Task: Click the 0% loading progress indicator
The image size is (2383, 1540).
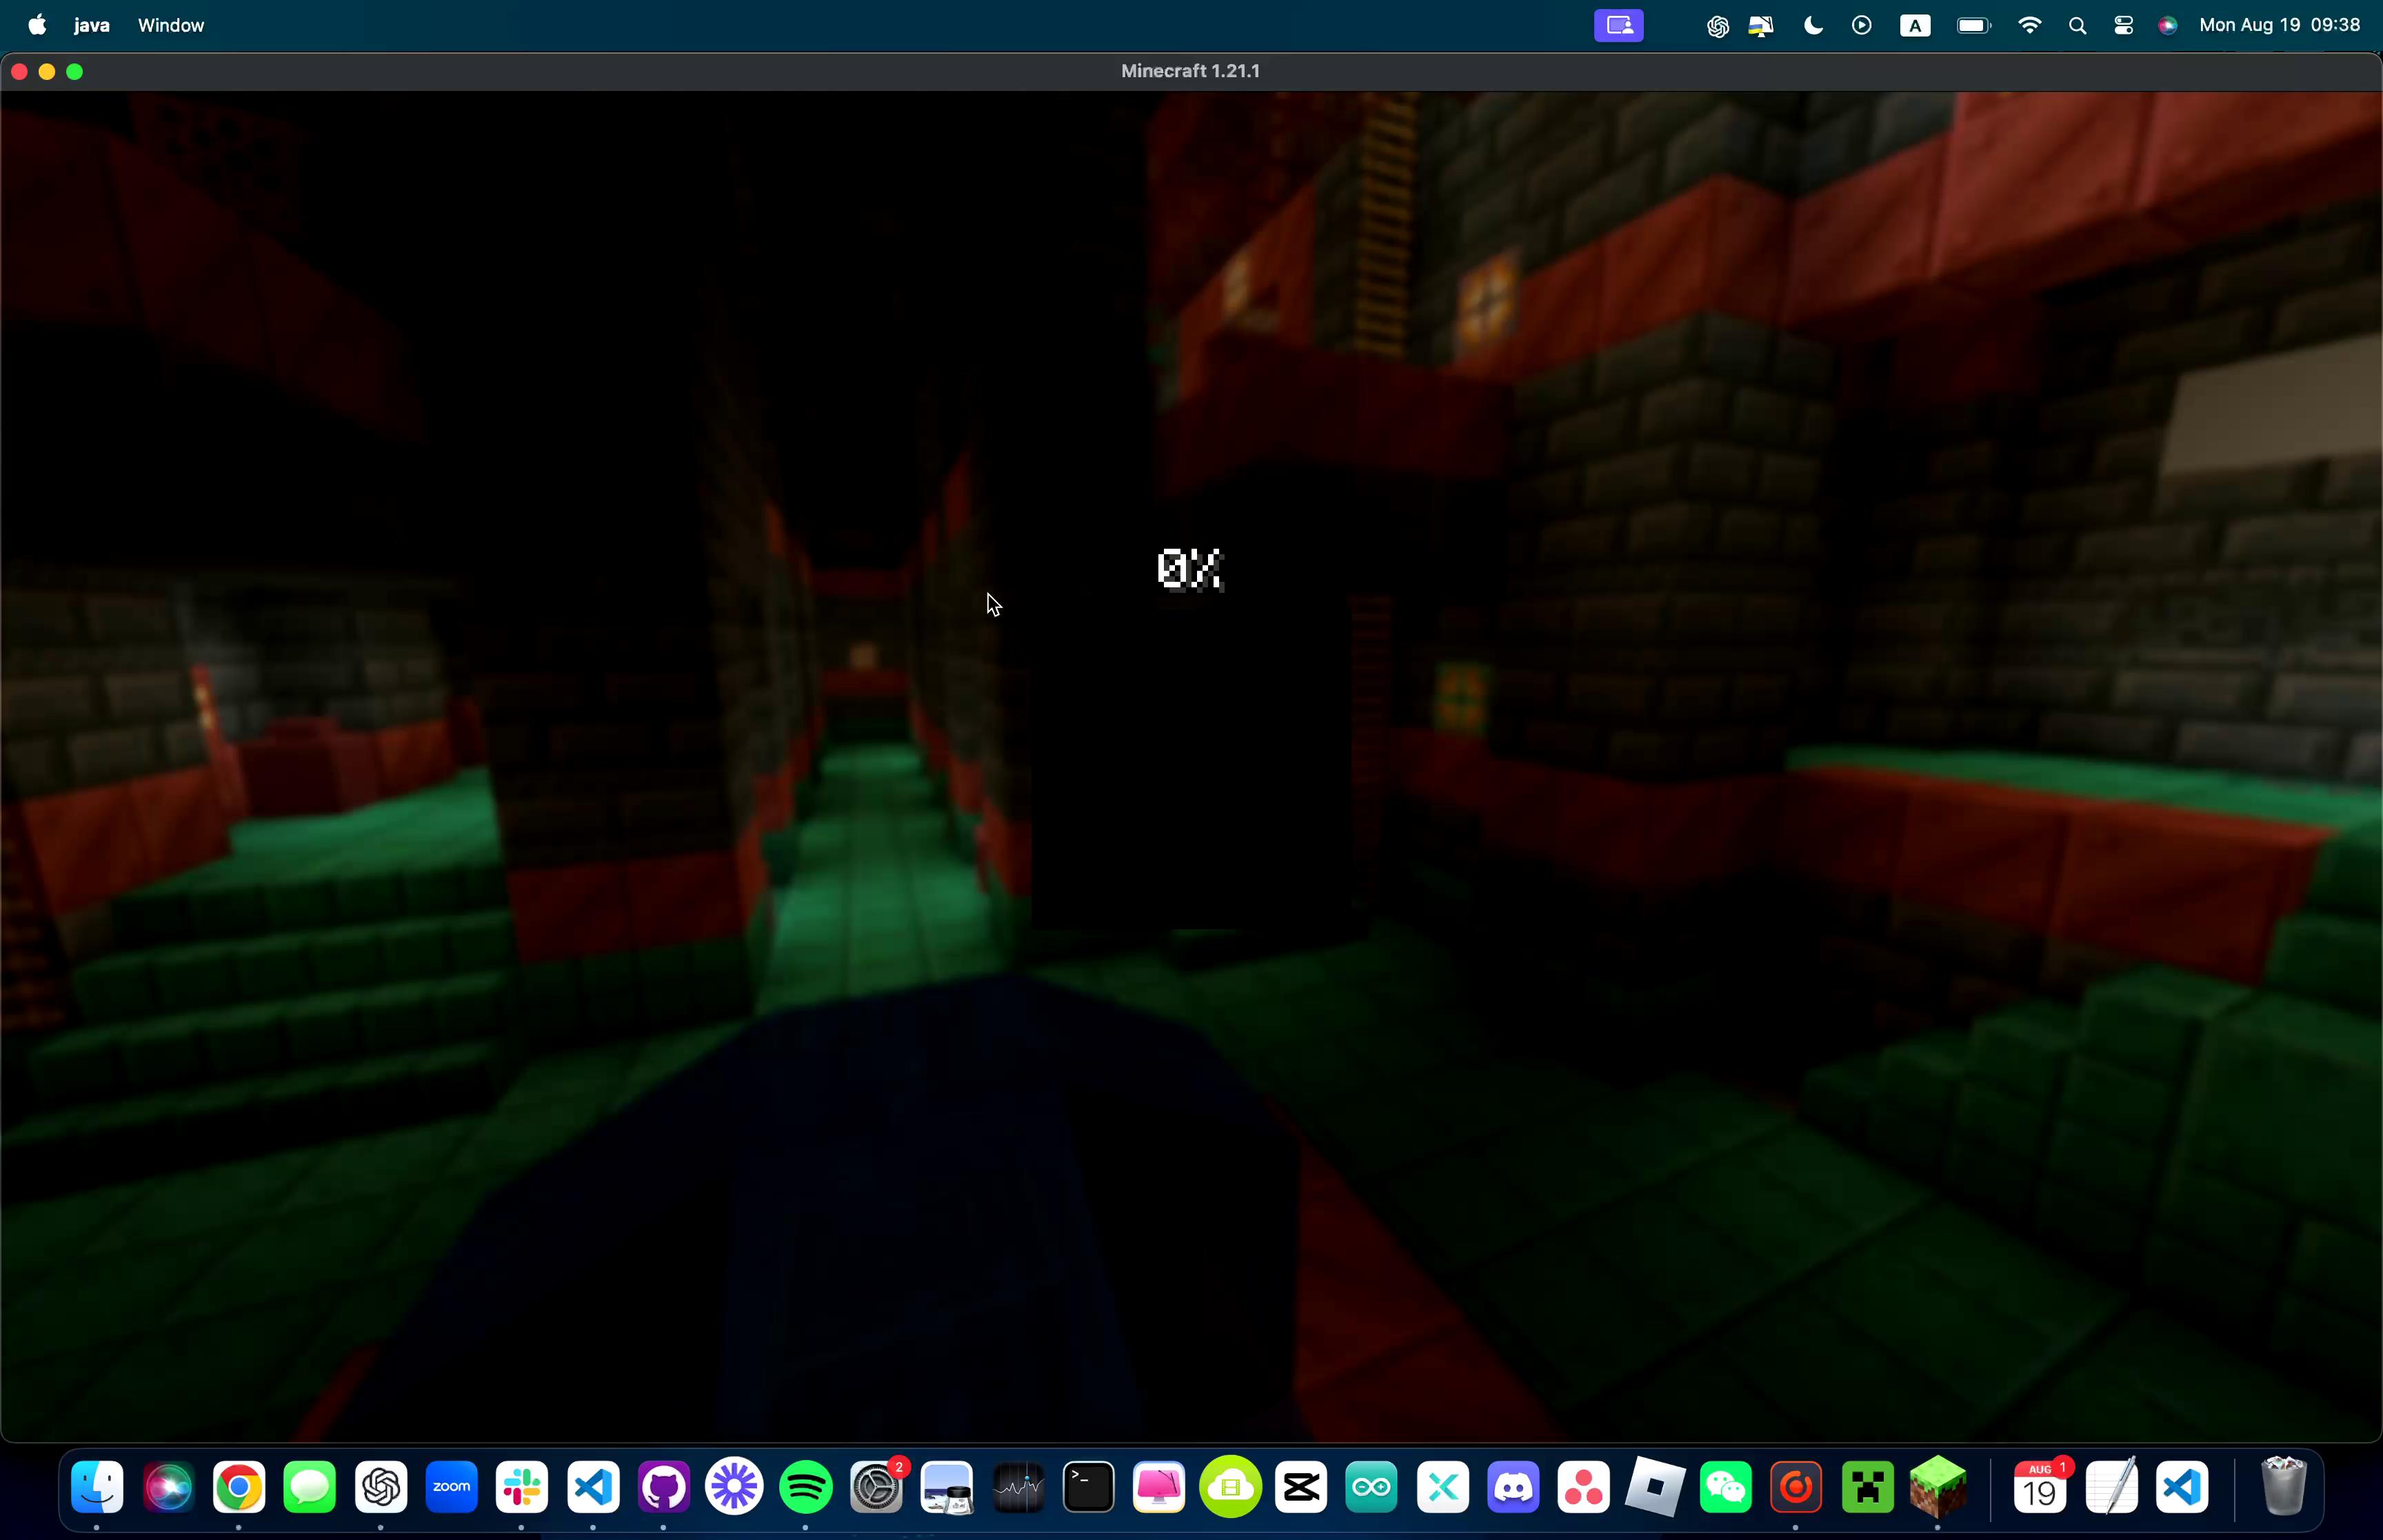Action: pyautogui.click(x=1189, y=568)
